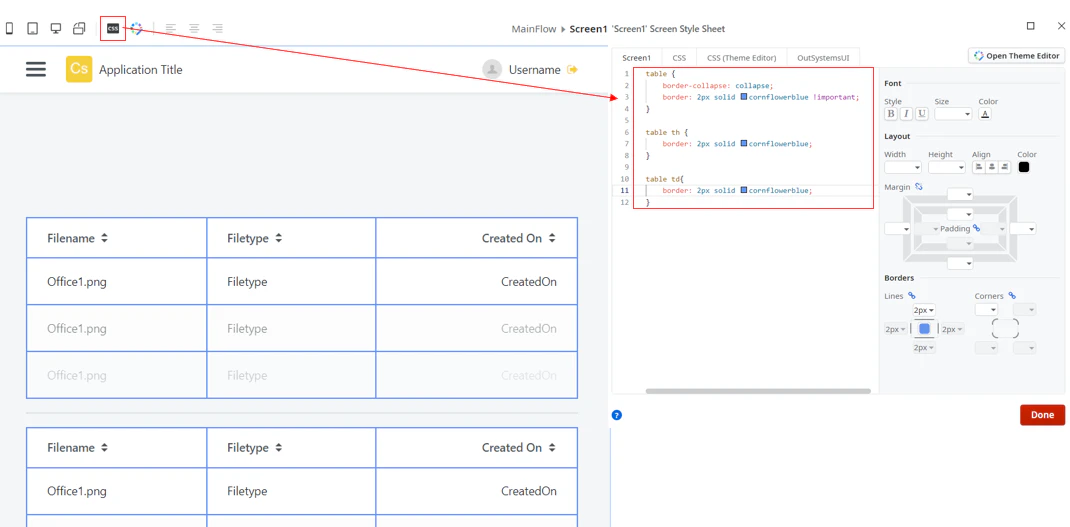The width and height of the screenshot is (1070, 527).
Task: Open the hamburger menu beside the Cs logo
Action: (x=36, y=69)
